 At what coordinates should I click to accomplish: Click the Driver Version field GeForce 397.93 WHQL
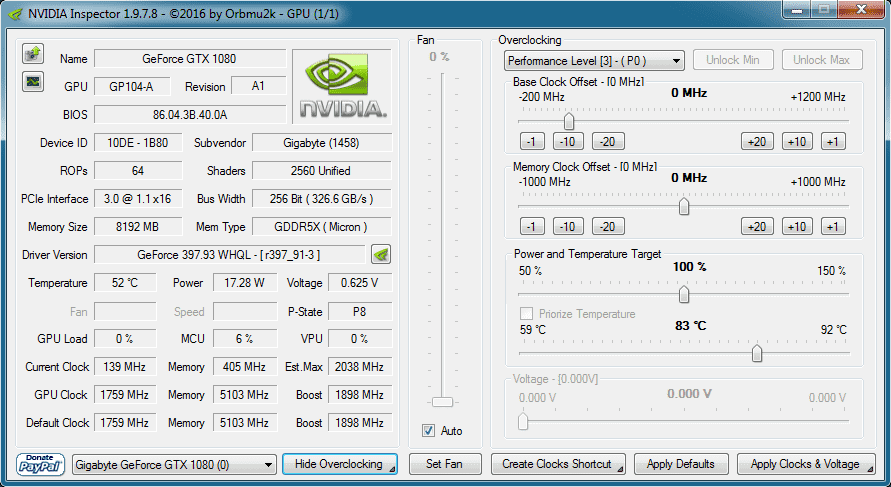[230, 255]
